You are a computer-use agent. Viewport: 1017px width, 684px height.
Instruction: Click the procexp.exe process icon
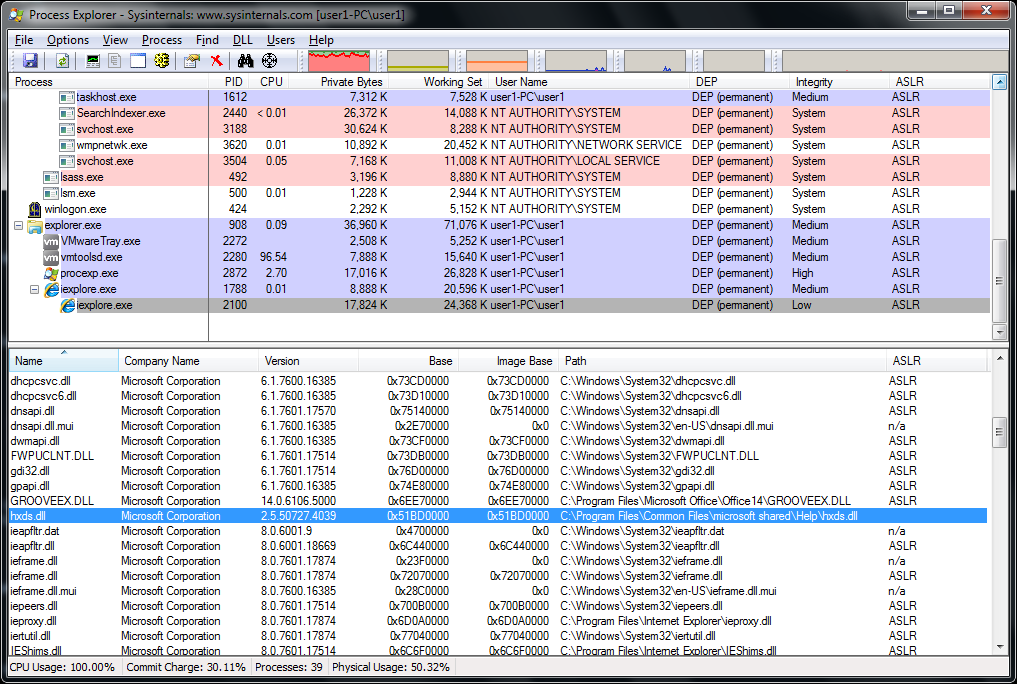[x=51, y=273]
